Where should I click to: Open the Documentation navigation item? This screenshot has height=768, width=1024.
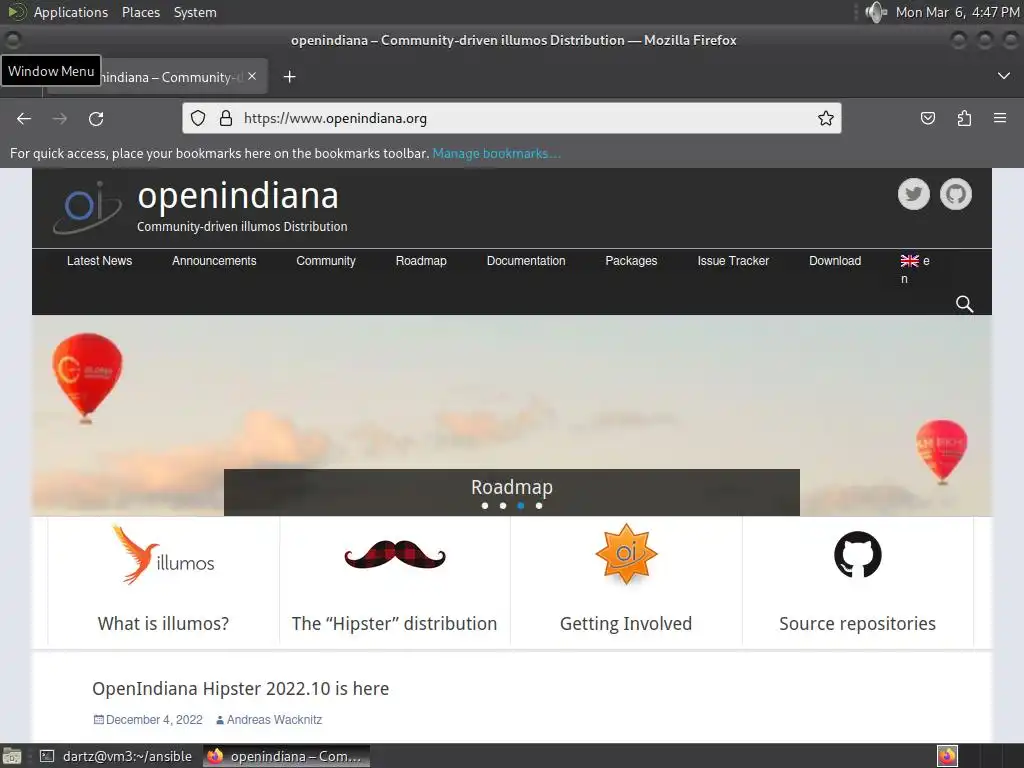[x=526, y=261]
